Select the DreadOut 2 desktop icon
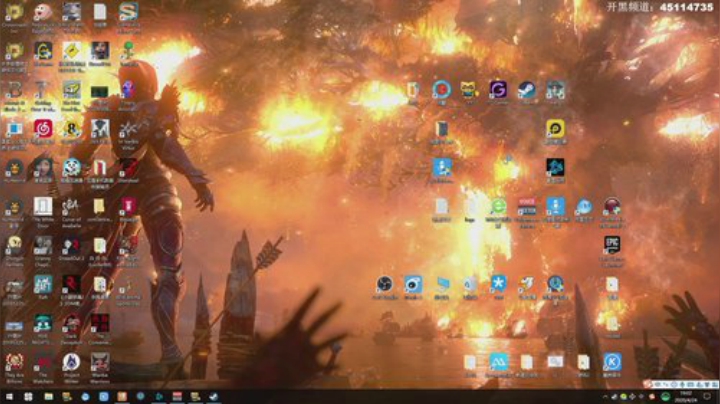The width and height of the screenshot is (720, 404). point(71,246)
